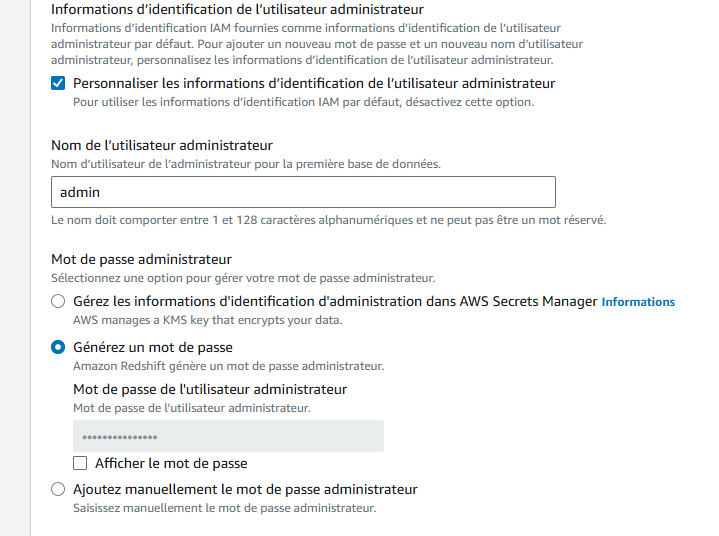This screenshot has height=536, width=719.
Task: Open the Informations link beside Secrets Manager
Action: pos(638,302)
